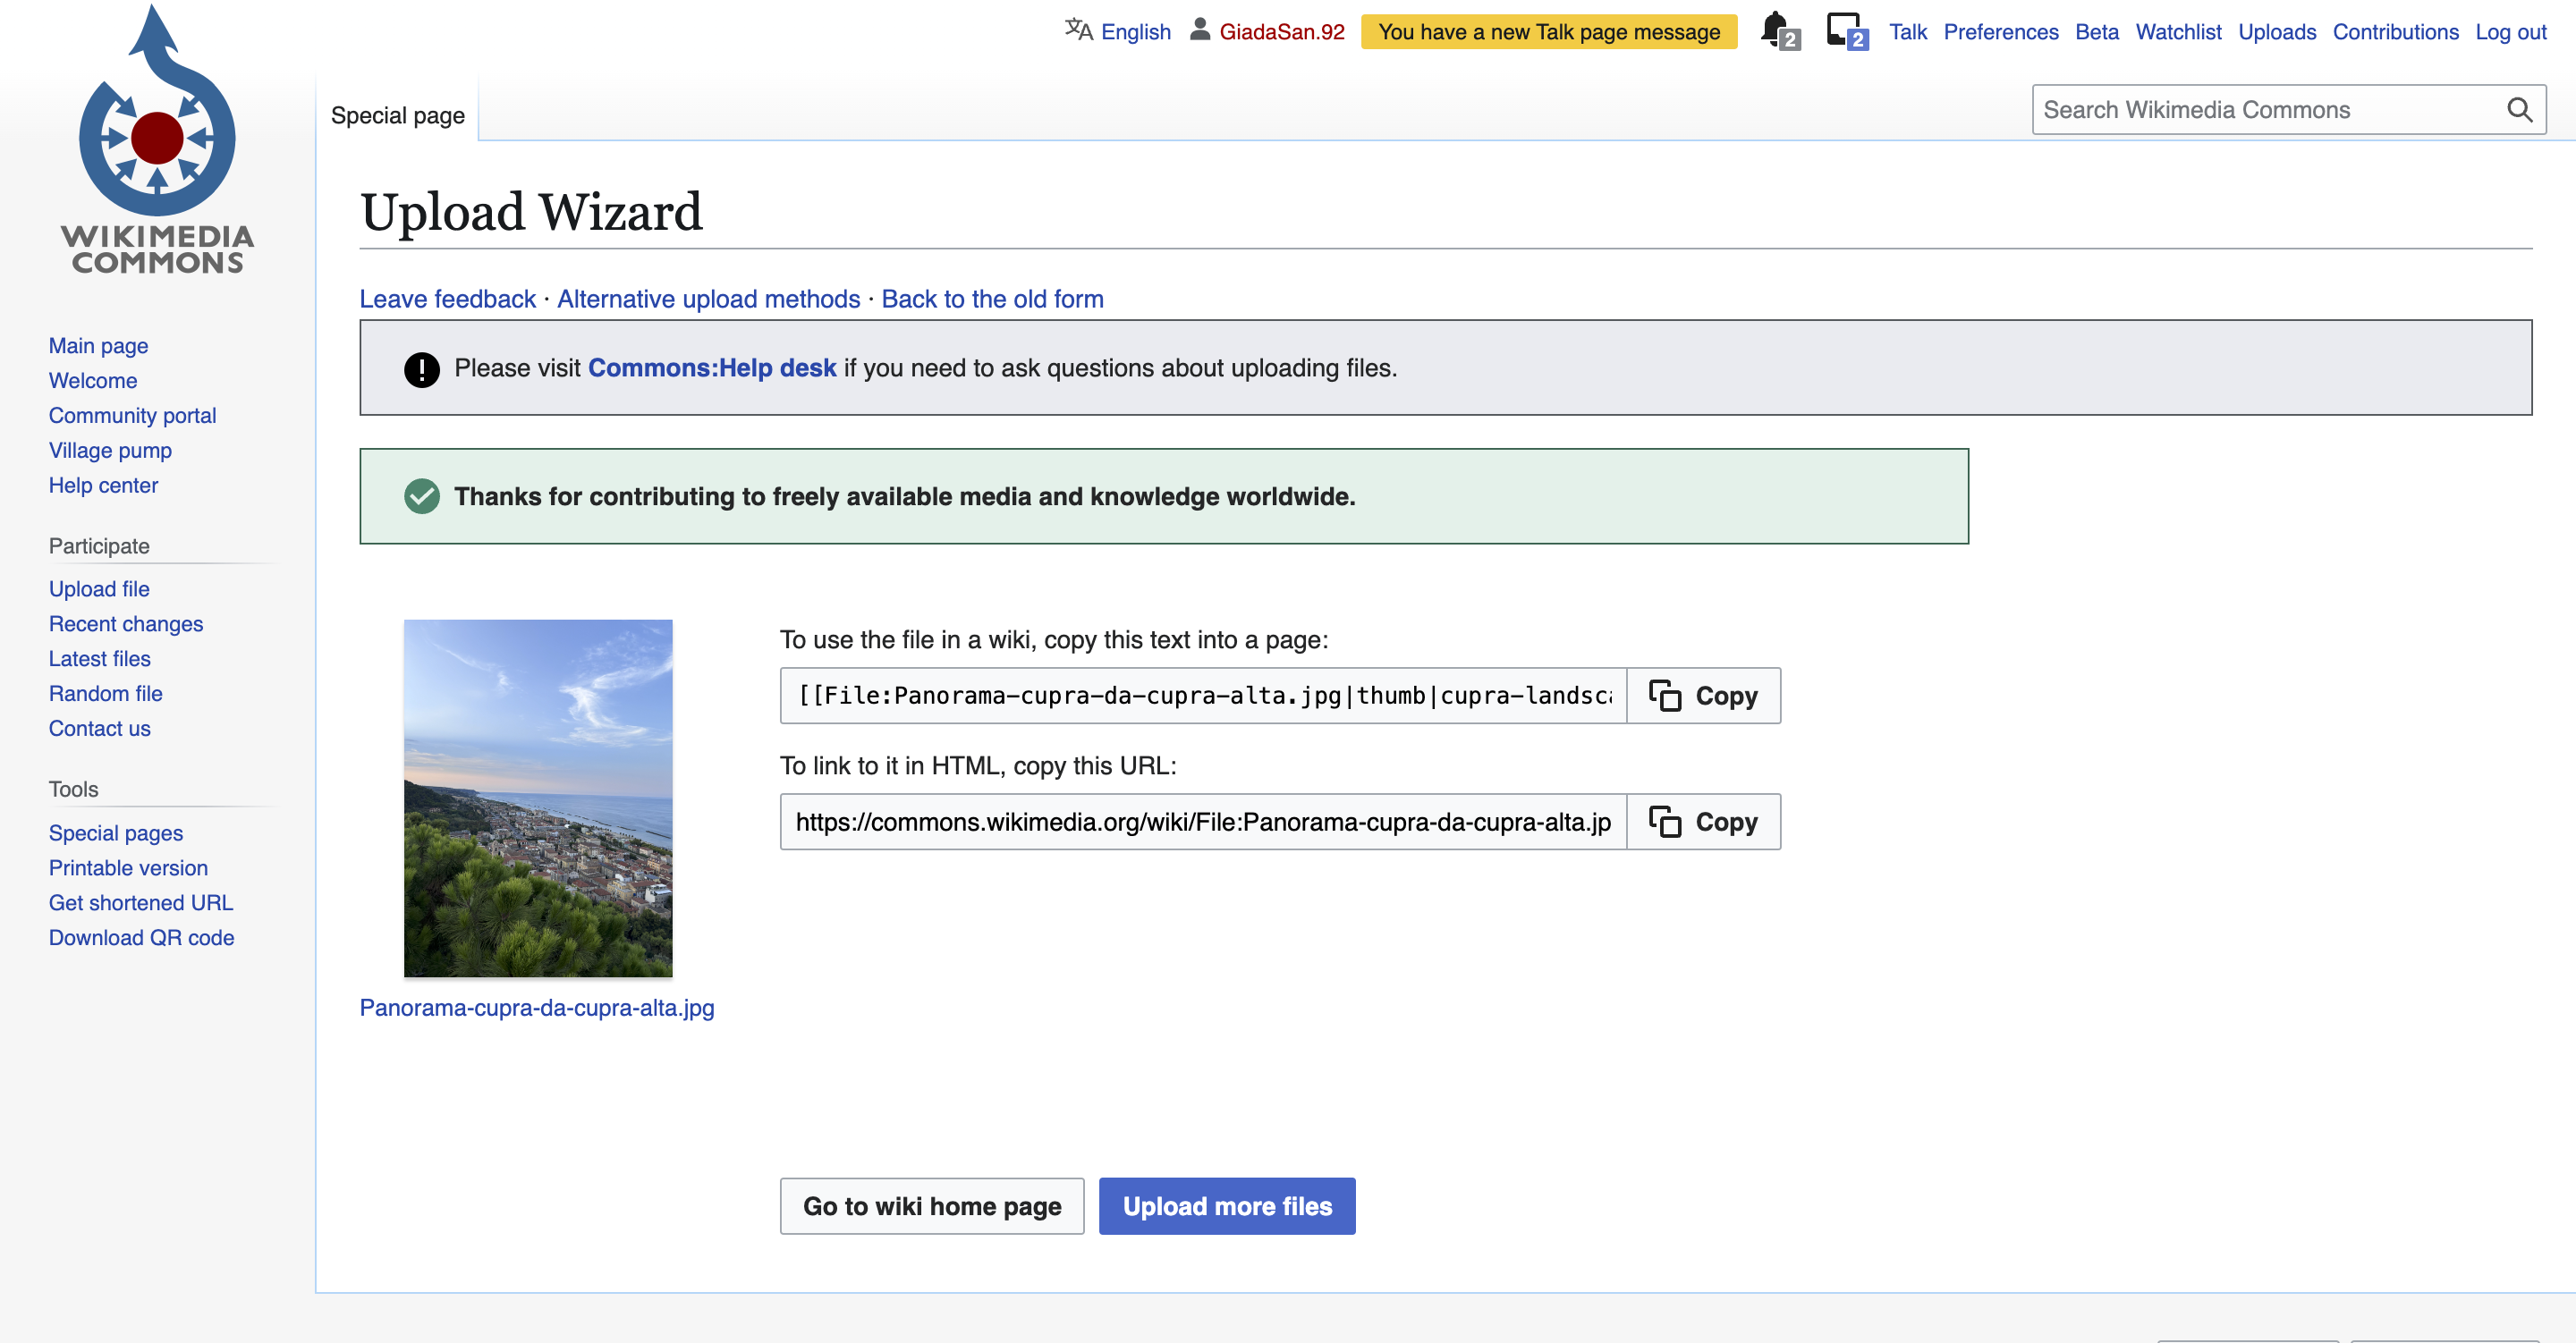Copy the wikitext file code
The width and height of the screenshot is (2576, 1343).
1703,696
